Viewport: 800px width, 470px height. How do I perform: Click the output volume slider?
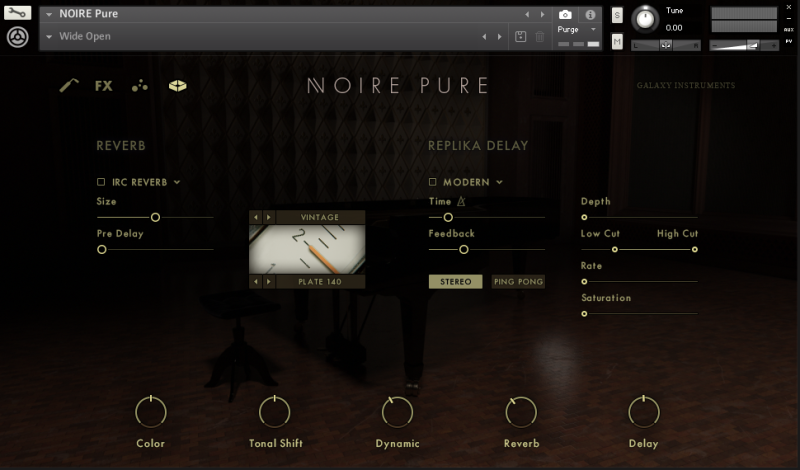[x=744, y=45]
